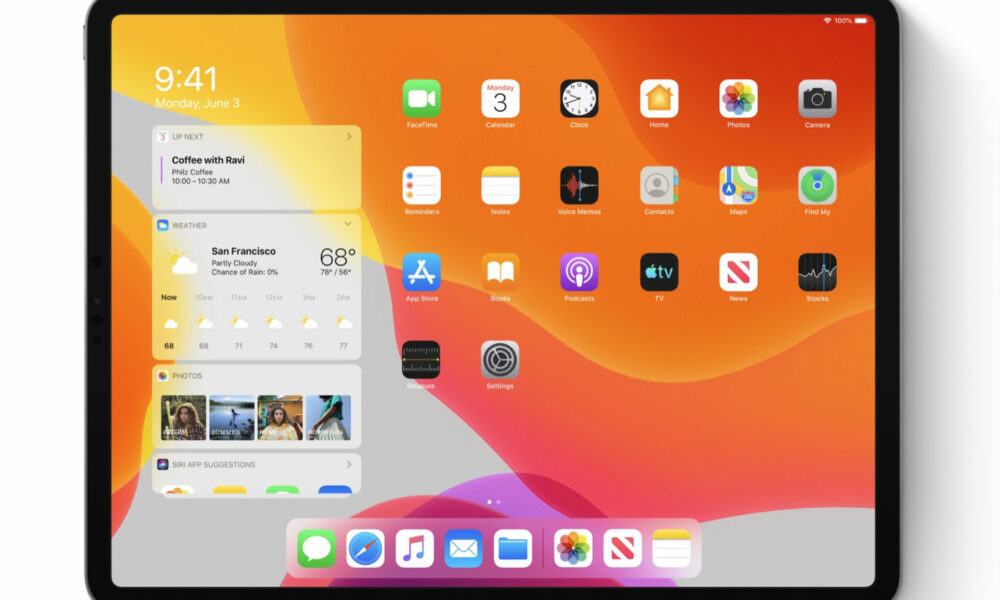Open the Clock app

coord(579,99)
